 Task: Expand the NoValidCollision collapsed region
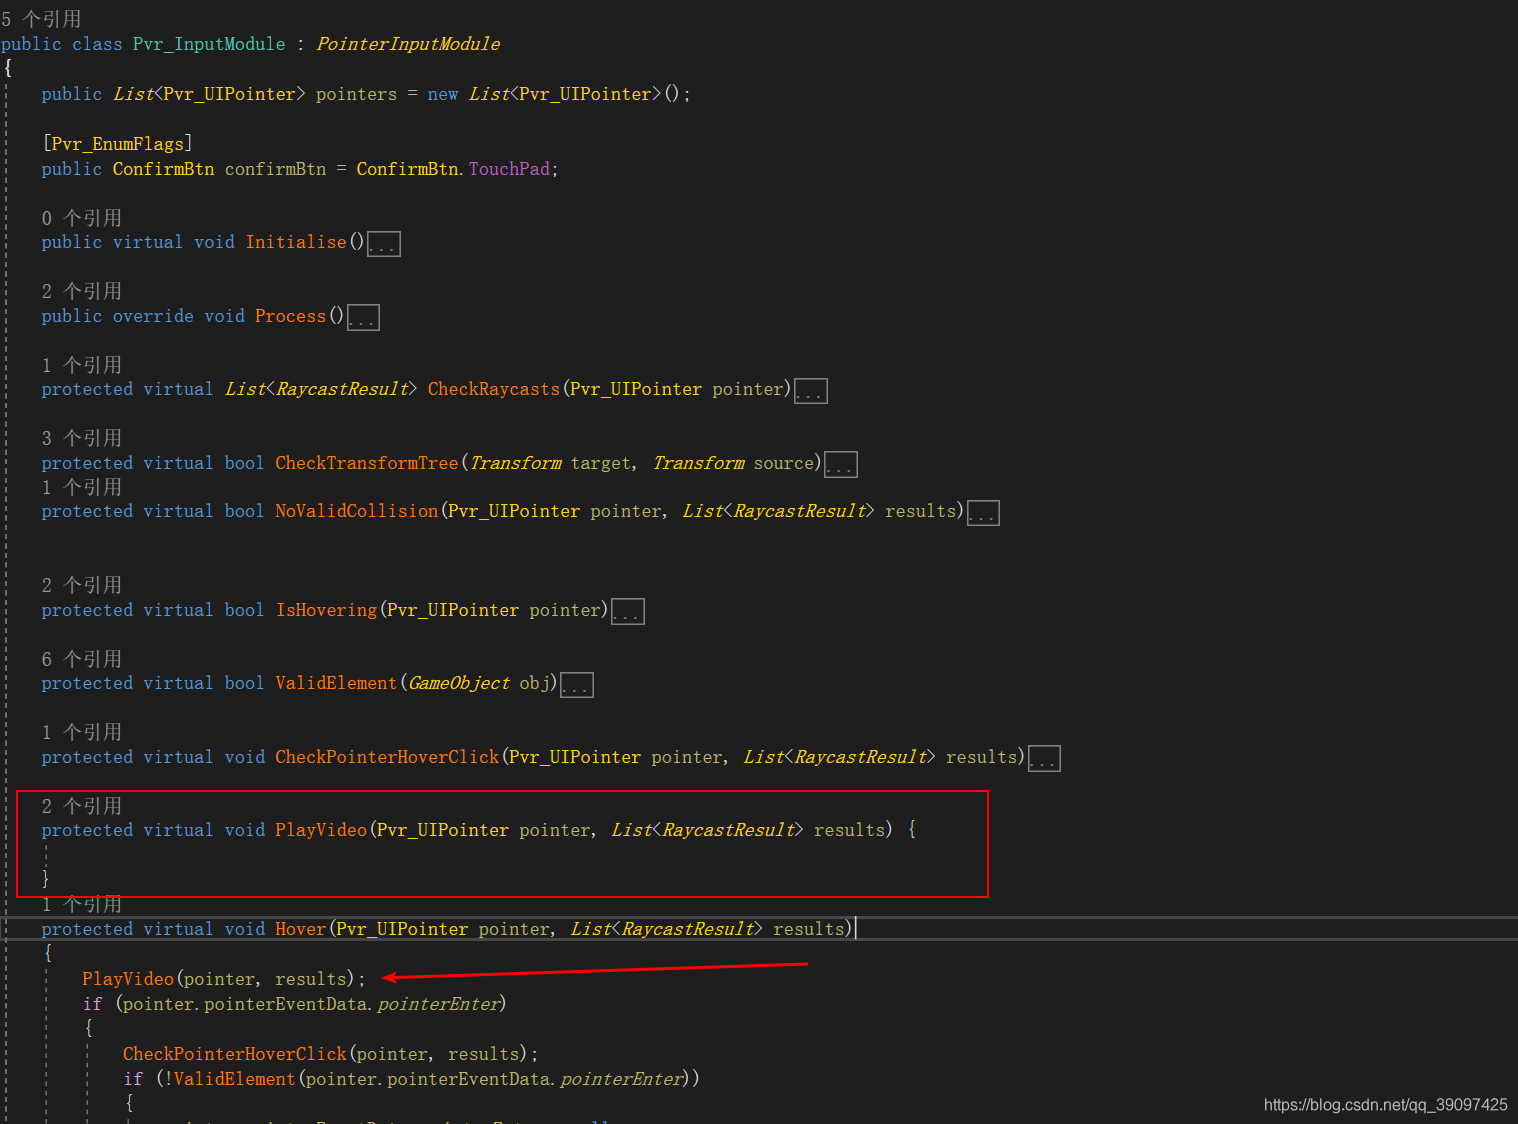point(983,512)
